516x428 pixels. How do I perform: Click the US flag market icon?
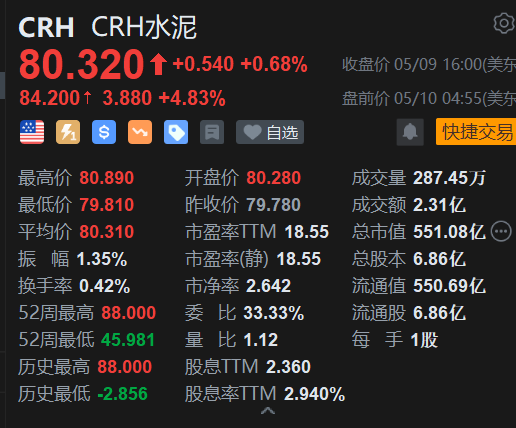(x=32, y=132)
